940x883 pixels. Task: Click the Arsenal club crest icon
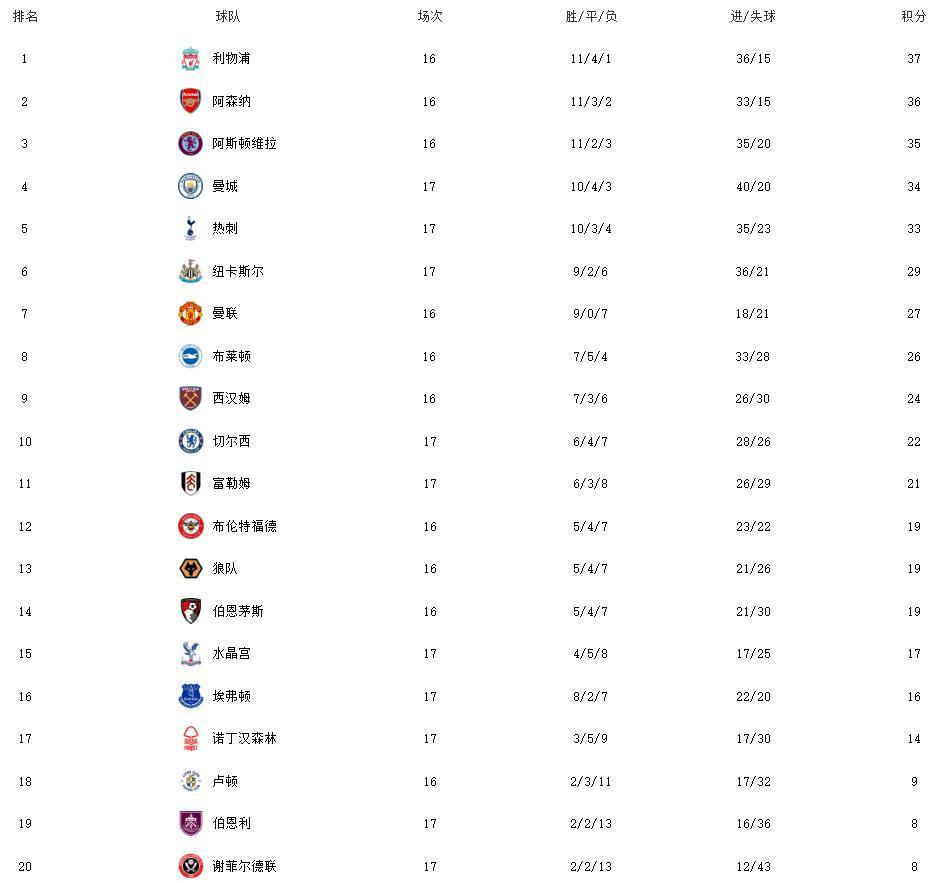pyautogui.click(x=190, y=101)
